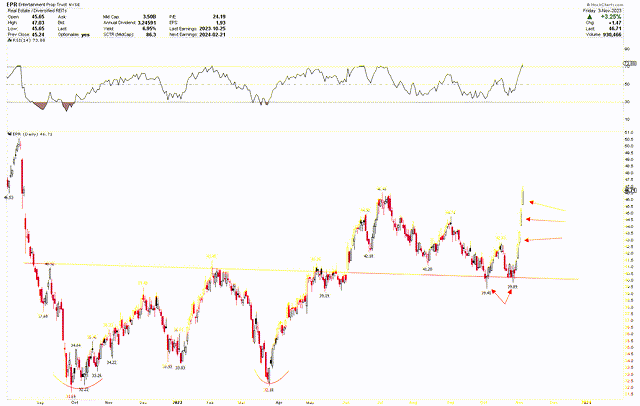
Task: Click the Optionable yes value
Action: pyautogui.click(x=85, y=35)
